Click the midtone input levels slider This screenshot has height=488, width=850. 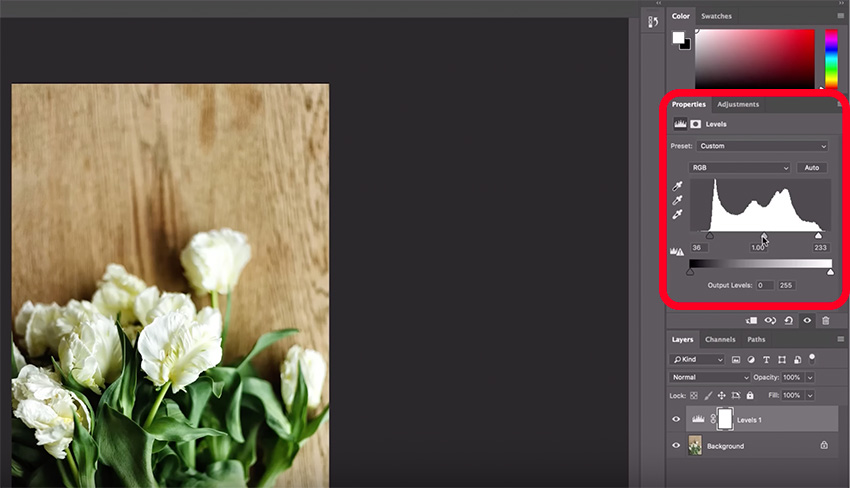click(x=764, y=236)
